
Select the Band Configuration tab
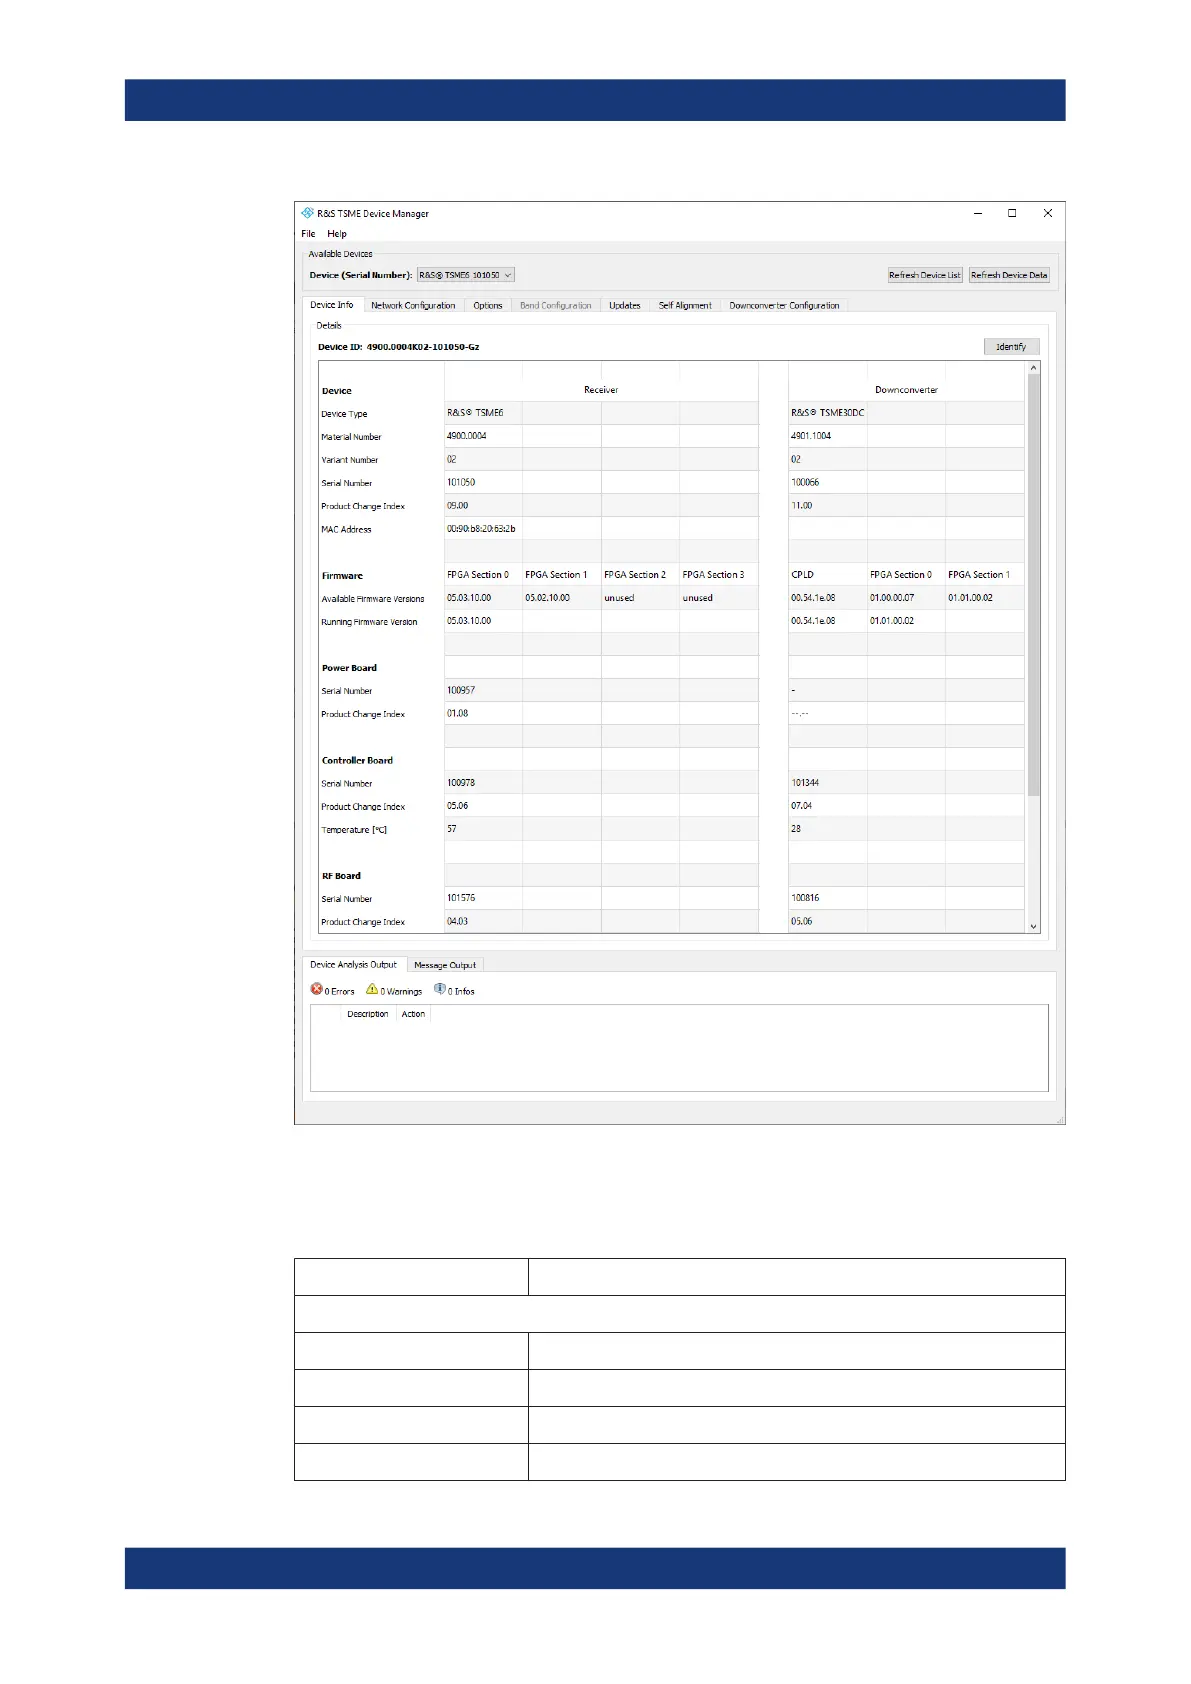(556, 306)
